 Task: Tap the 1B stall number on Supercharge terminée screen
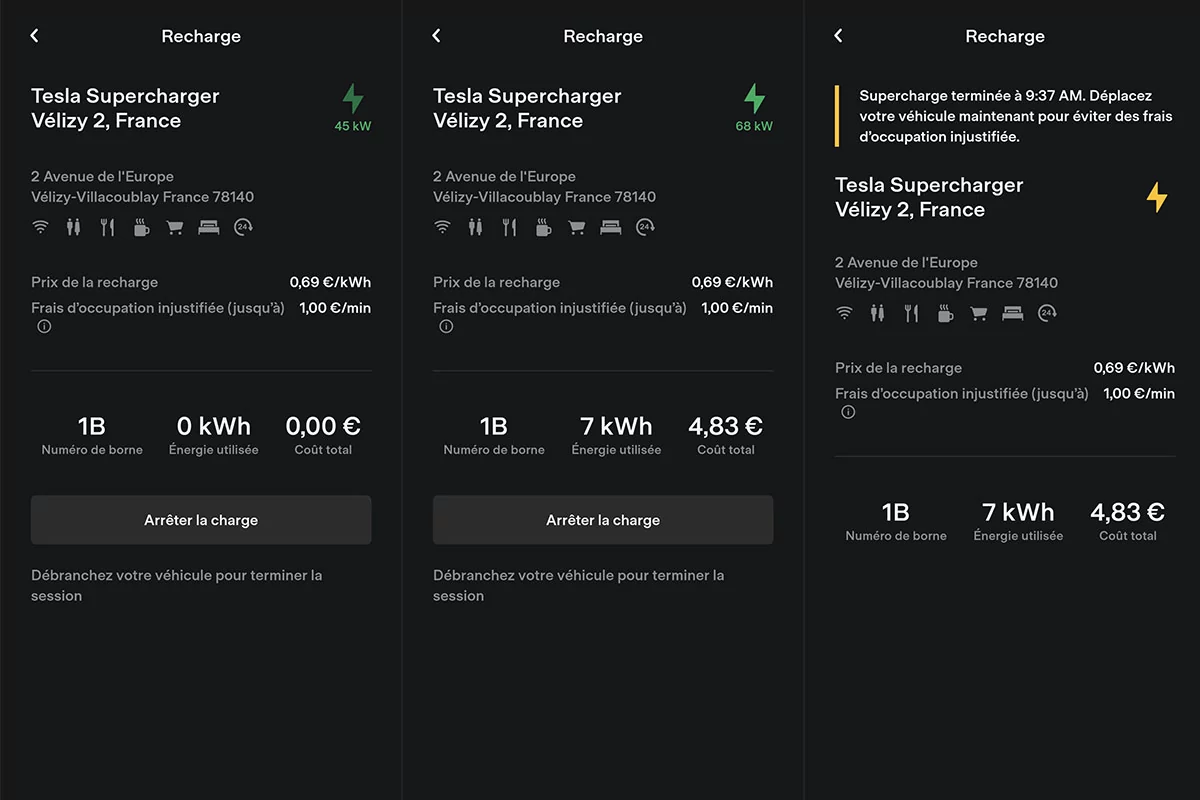[x=896, y=512]
